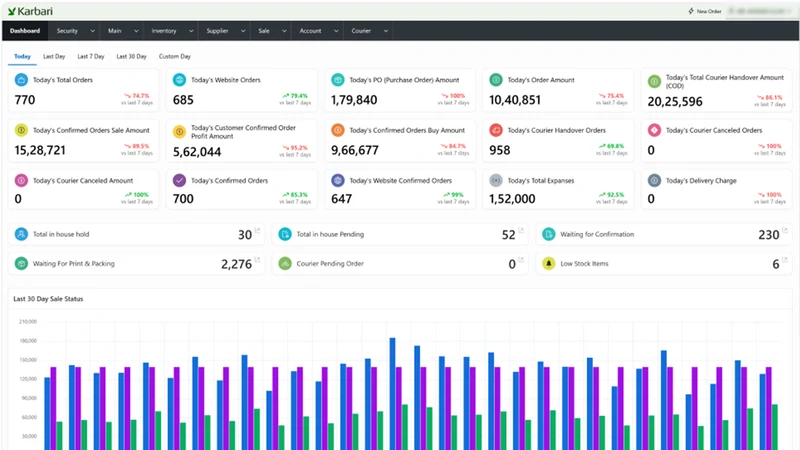Click the tallest blue bar in sale chart
Screen dimensions: 800x450
(x=392, y=393)
